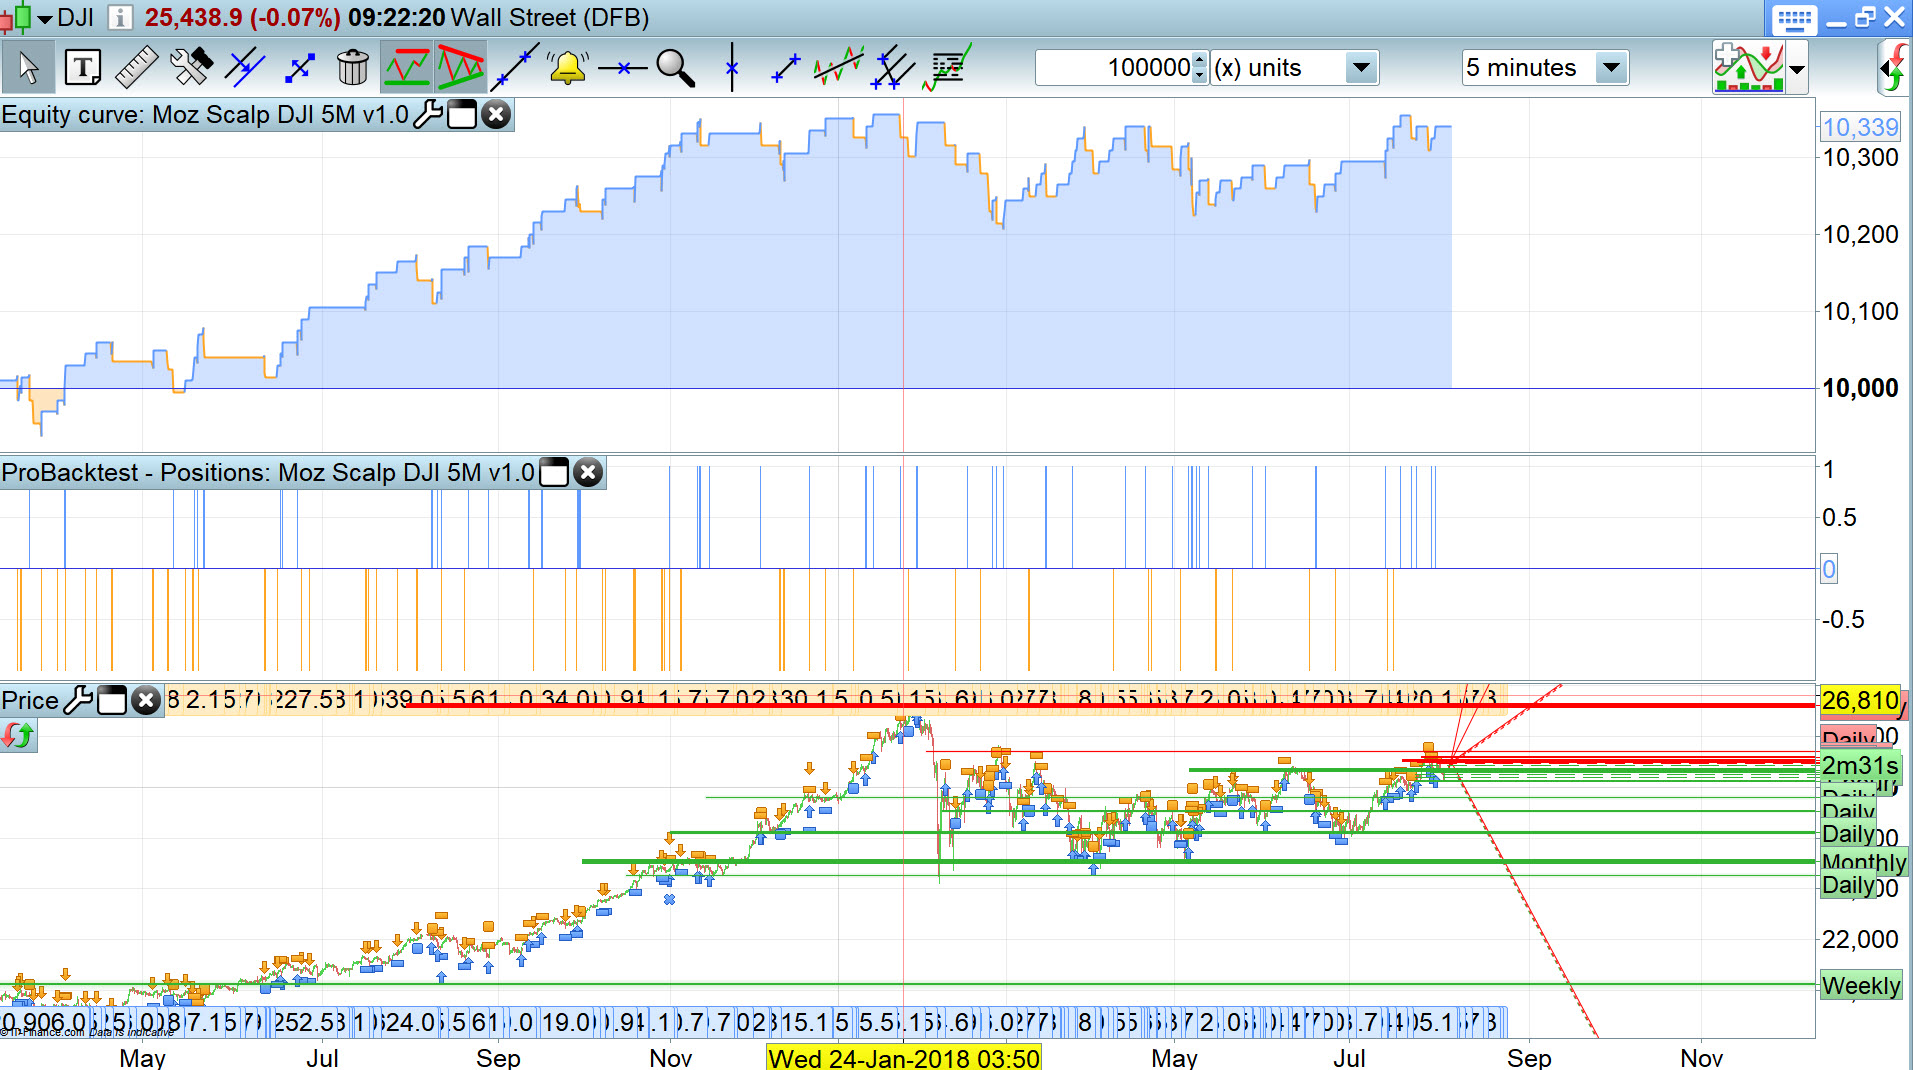
Task: Activate the magnifying glass zoom tool
Action: coord(676,68)
